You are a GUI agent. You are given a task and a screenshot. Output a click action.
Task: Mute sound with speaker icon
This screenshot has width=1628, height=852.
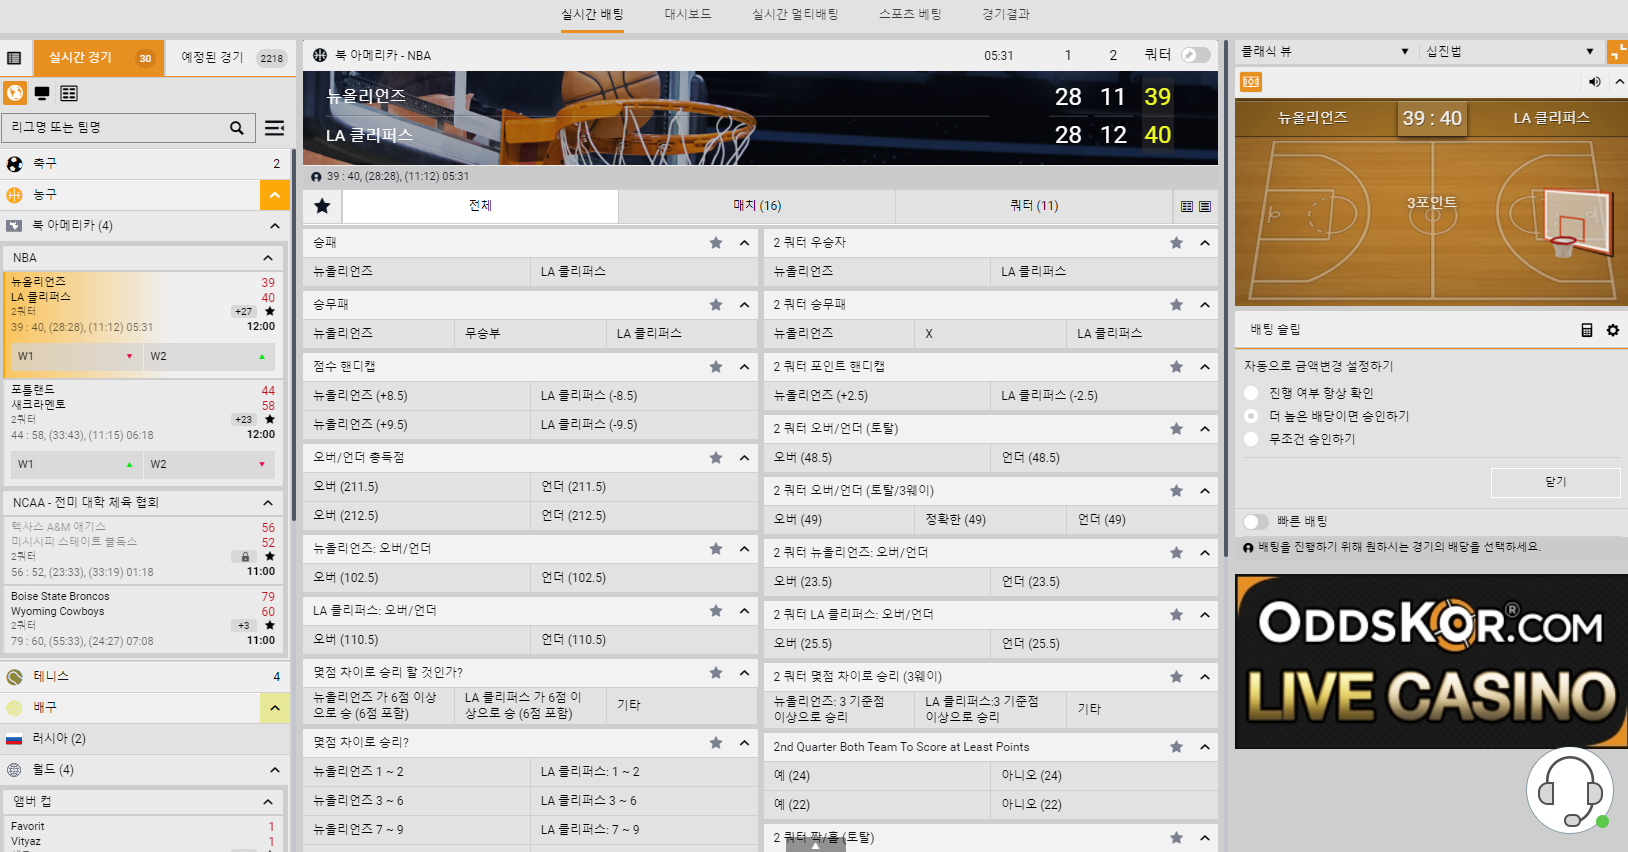[x=1594, y=82]
